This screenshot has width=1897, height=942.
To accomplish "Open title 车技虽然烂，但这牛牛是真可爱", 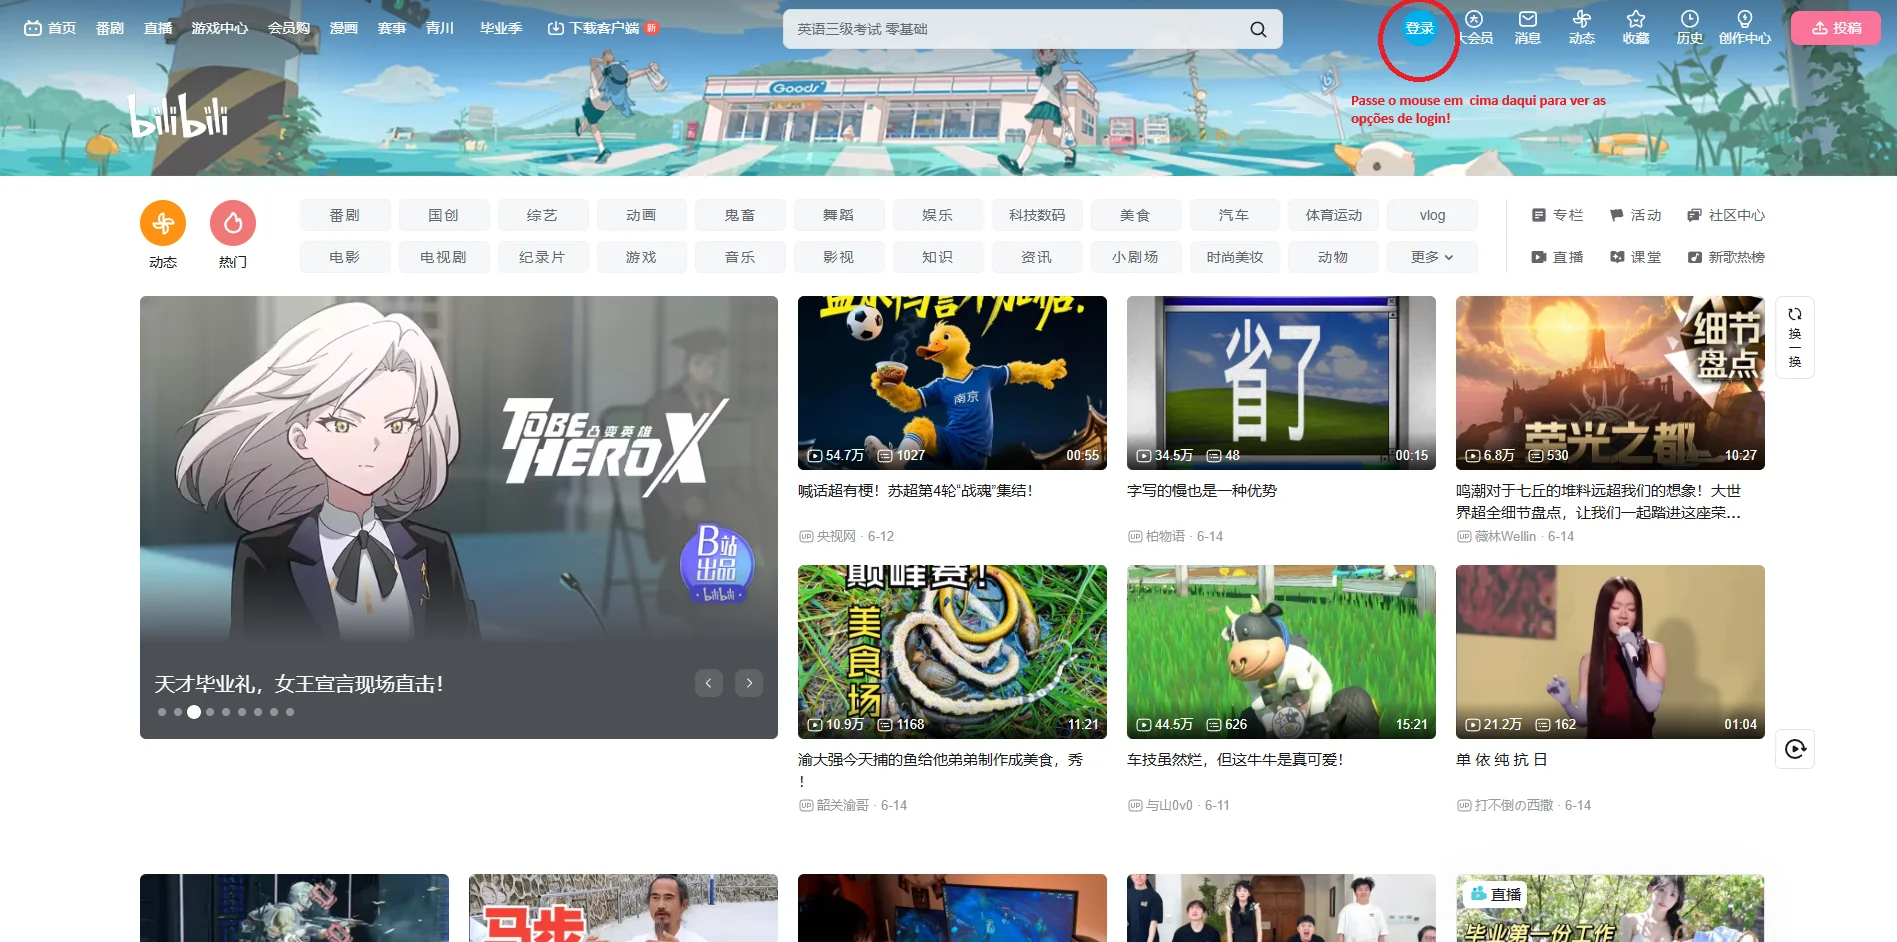I will tap(1235, 760).
